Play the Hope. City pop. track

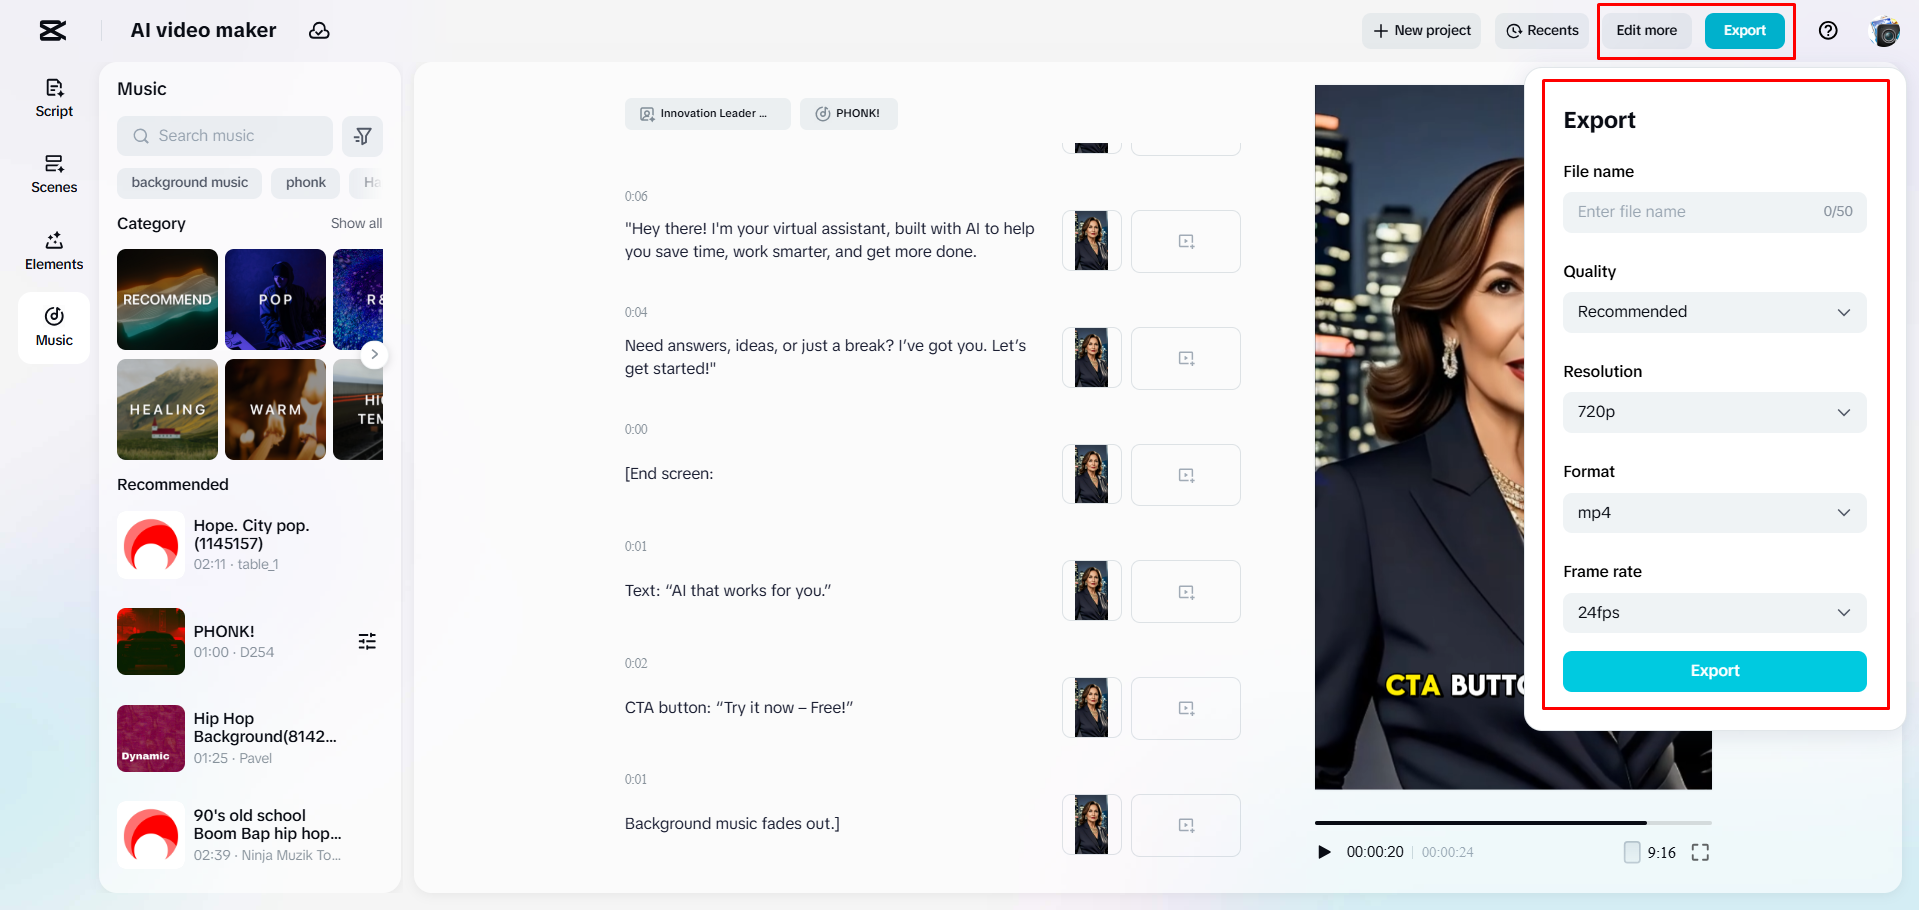pyautogui.click(x=151, y=545)
